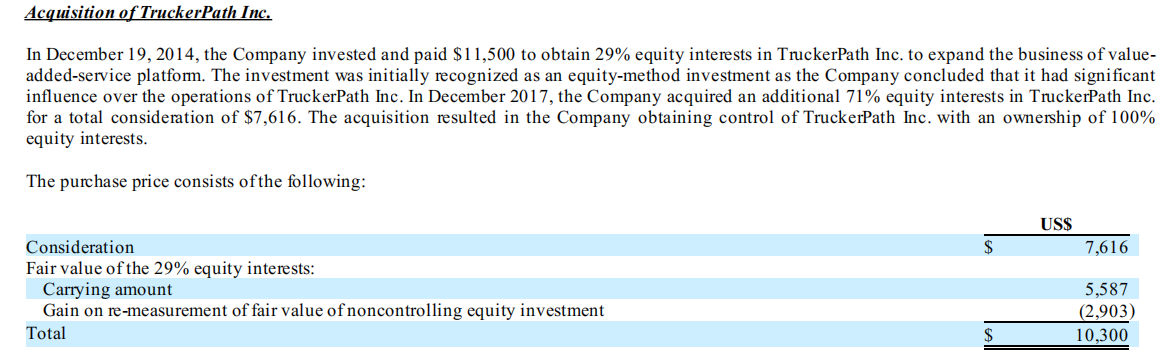Select 'Fair value of the 29% equity interests' label

tap(170, 268)
